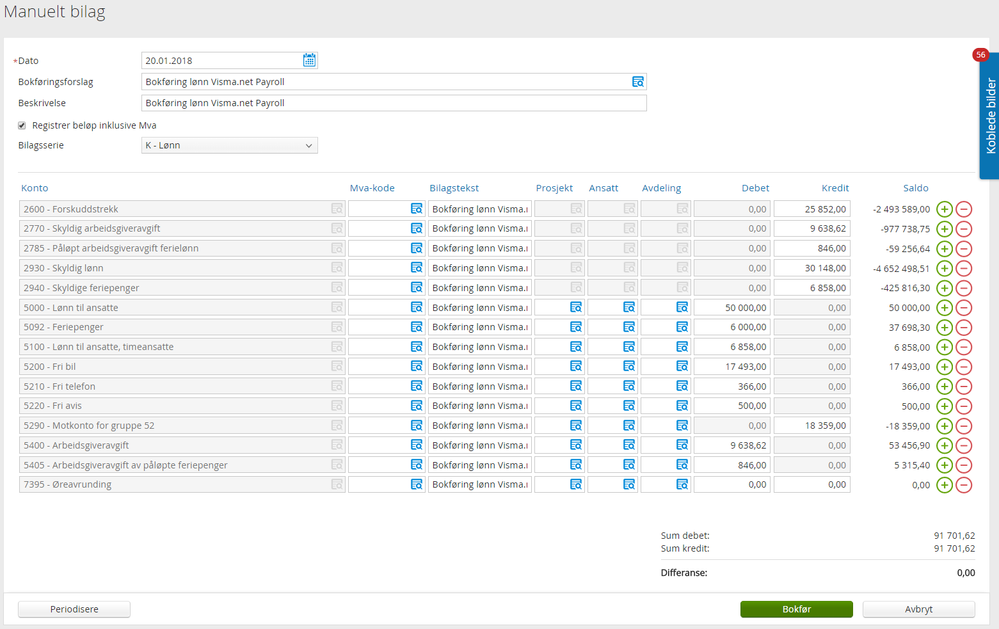Click the Bokfør button
The height and width of the screenshot is (629, 999).
pyautogui.click(x=796, y=609)
